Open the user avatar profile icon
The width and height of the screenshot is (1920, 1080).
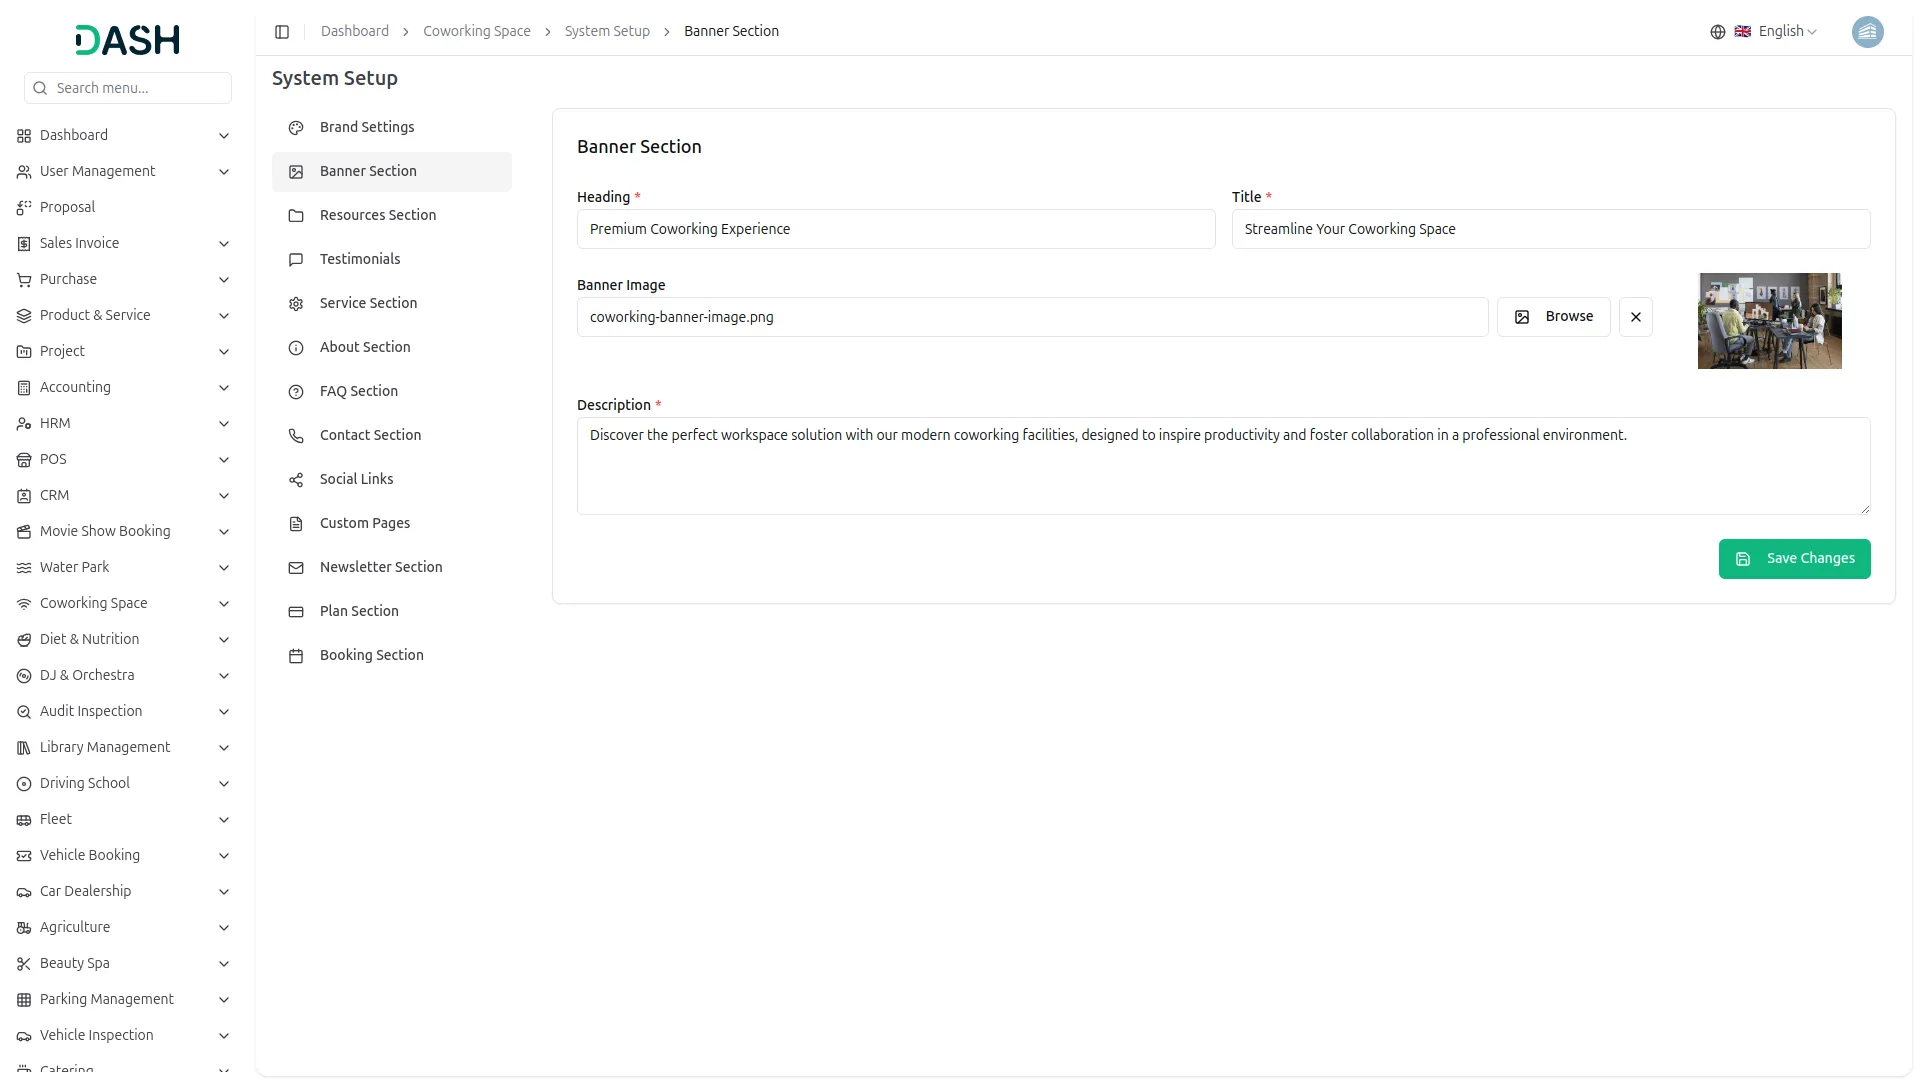point(1867,32)
